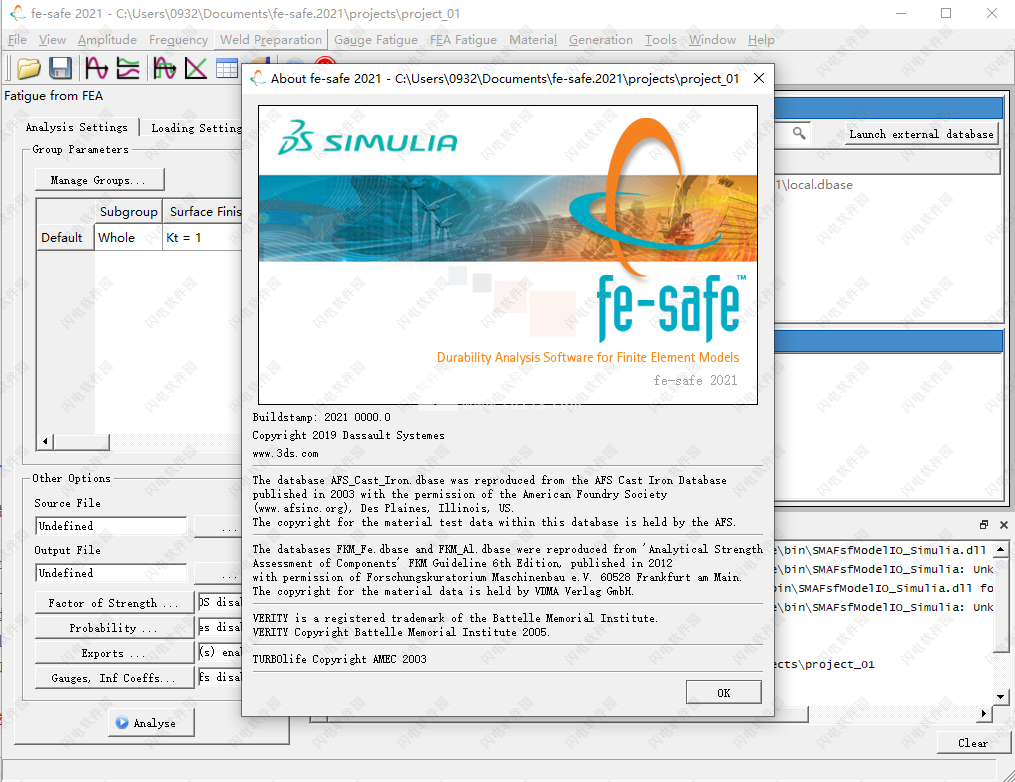Click the Output File input field

[111, 573]
